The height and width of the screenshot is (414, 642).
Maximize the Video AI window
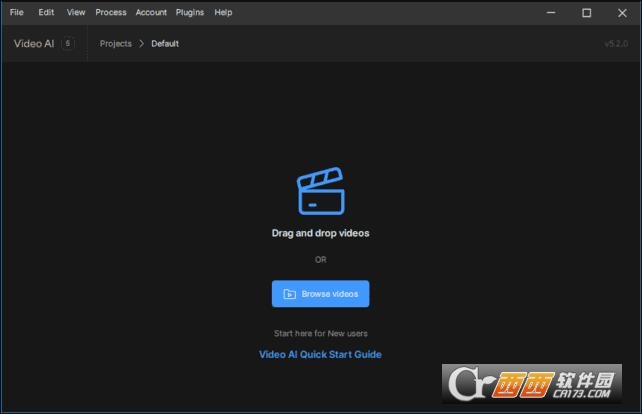[586, 13]
